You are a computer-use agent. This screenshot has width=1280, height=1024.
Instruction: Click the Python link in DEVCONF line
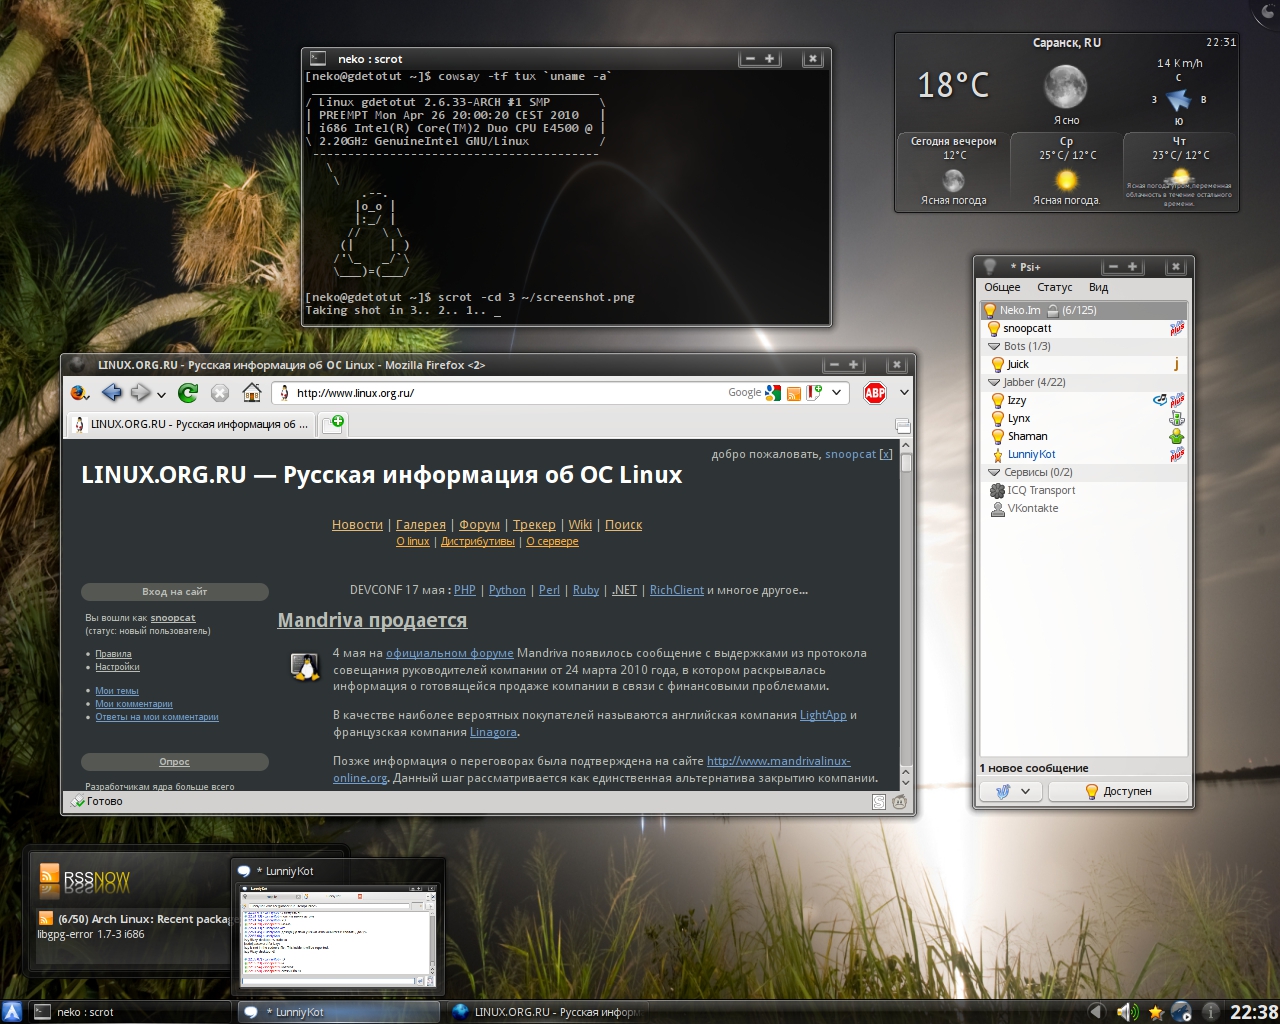(x=507, y=590)
